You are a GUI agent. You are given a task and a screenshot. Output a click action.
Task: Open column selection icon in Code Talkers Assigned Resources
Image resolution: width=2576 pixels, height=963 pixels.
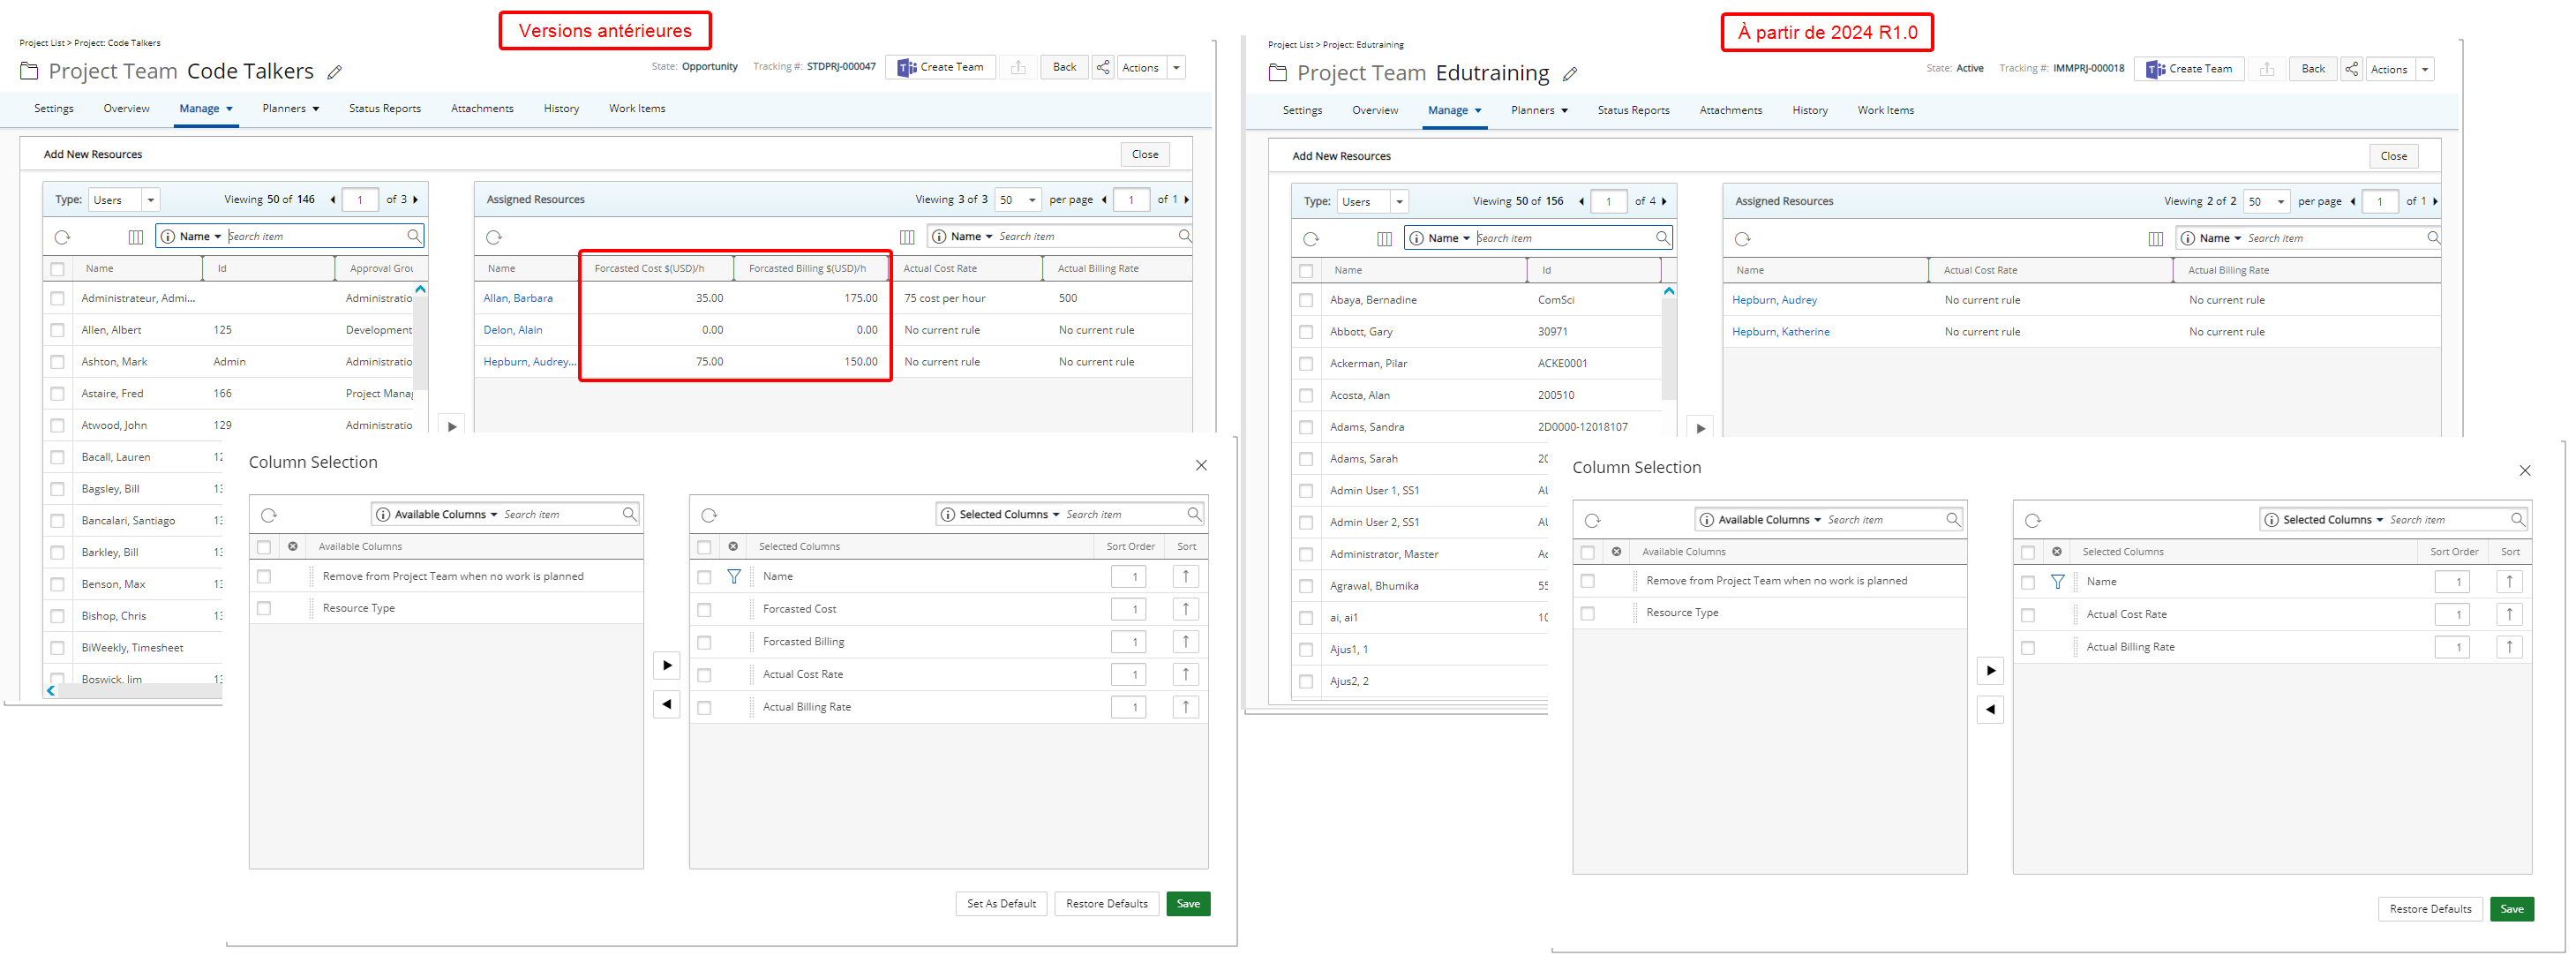(x=907, y=237)
